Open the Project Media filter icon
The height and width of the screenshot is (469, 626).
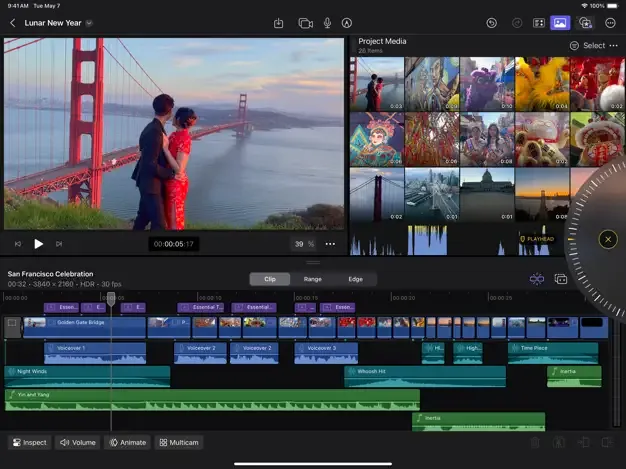[x=574, y=46]
